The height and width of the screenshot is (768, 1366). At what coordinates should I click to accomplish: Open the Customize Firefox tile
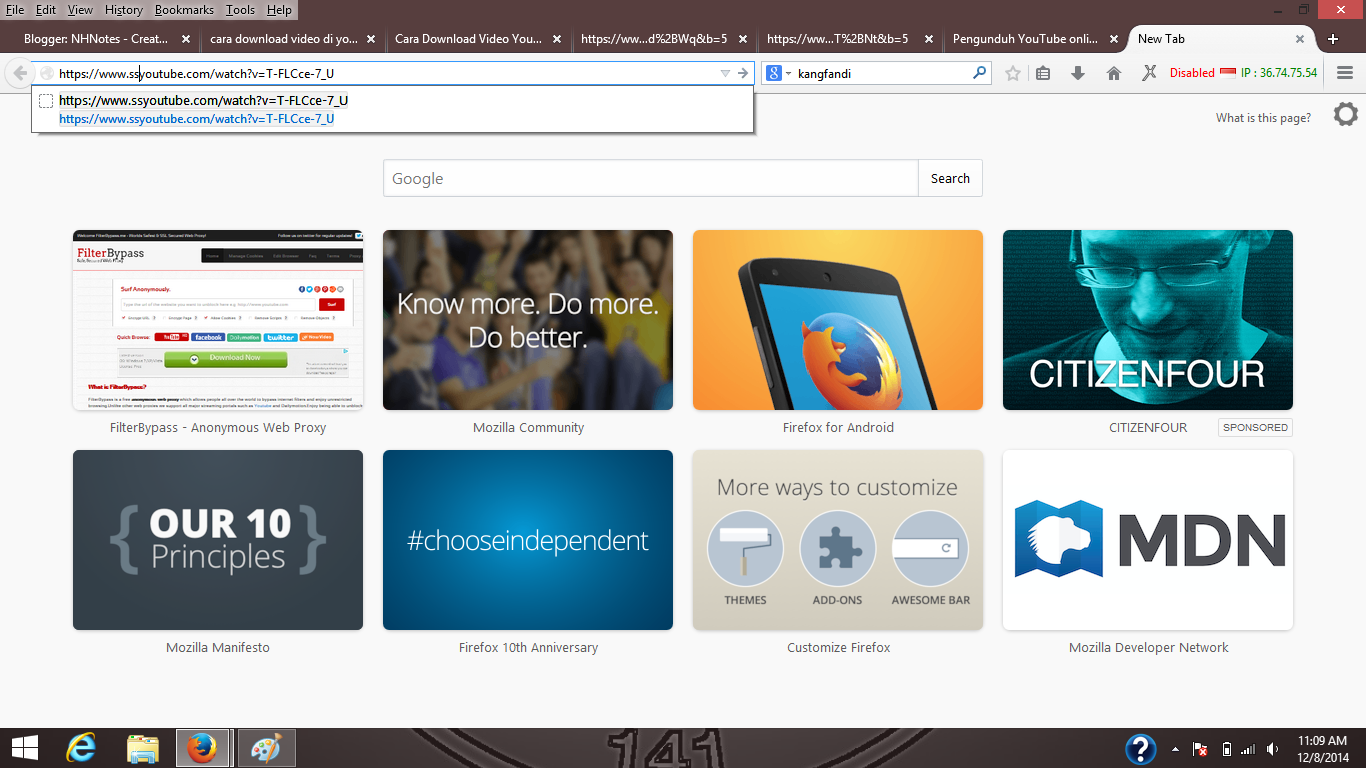(x=838, y=540)
